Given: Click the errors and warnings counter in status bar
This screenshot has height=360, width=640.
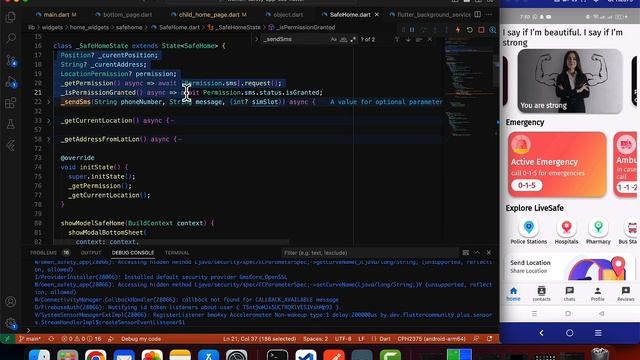Looking at the screenshot, I should [x=81, y=339].
